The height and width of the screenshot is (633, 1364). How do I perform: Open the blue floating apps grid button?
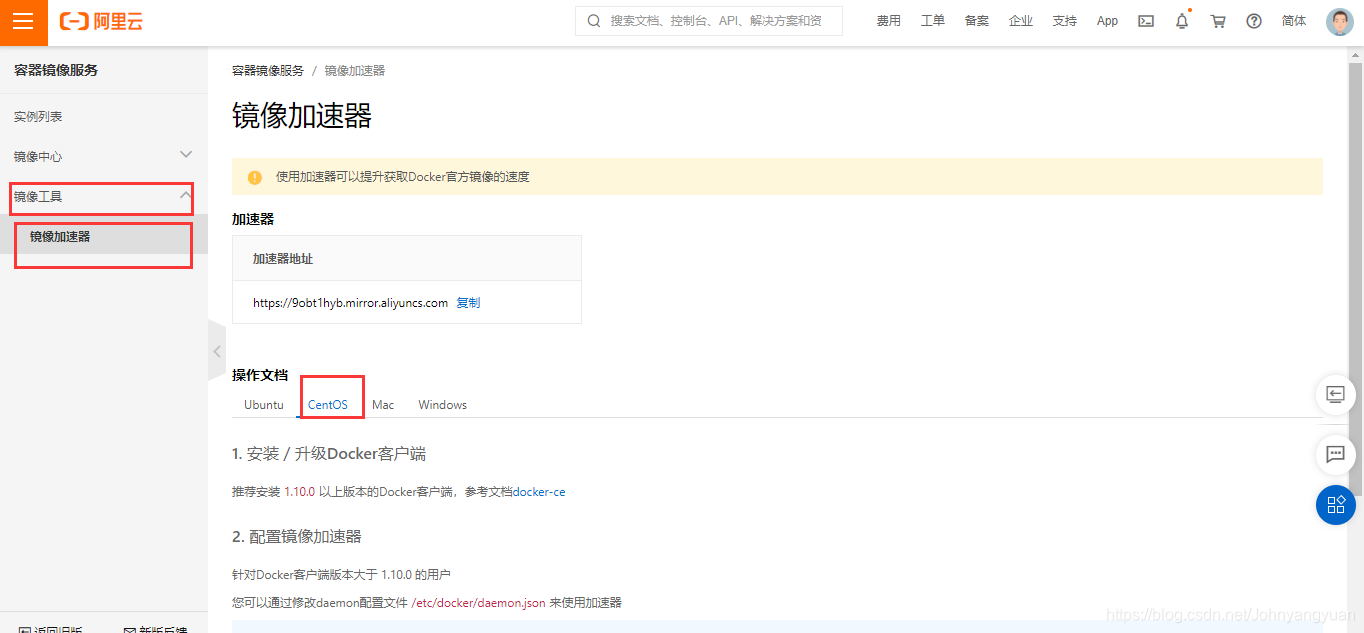(x=1335, y=505)
